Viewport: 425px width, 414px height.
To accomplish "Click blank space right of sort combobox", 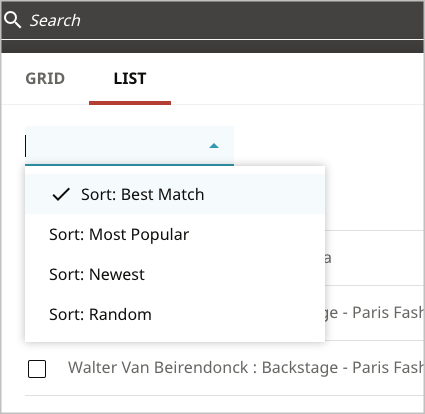I will [328, 146].
